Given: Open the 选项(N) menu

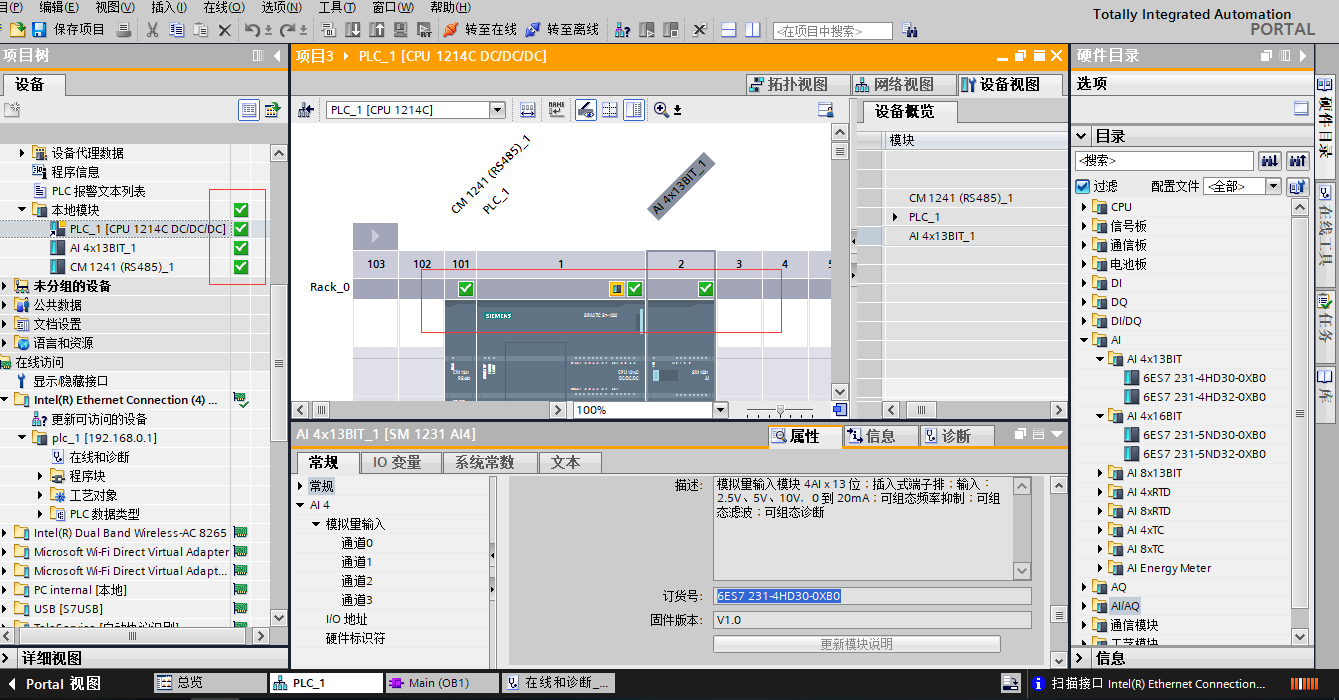Looking at the screenshot, I should point(281,7).
